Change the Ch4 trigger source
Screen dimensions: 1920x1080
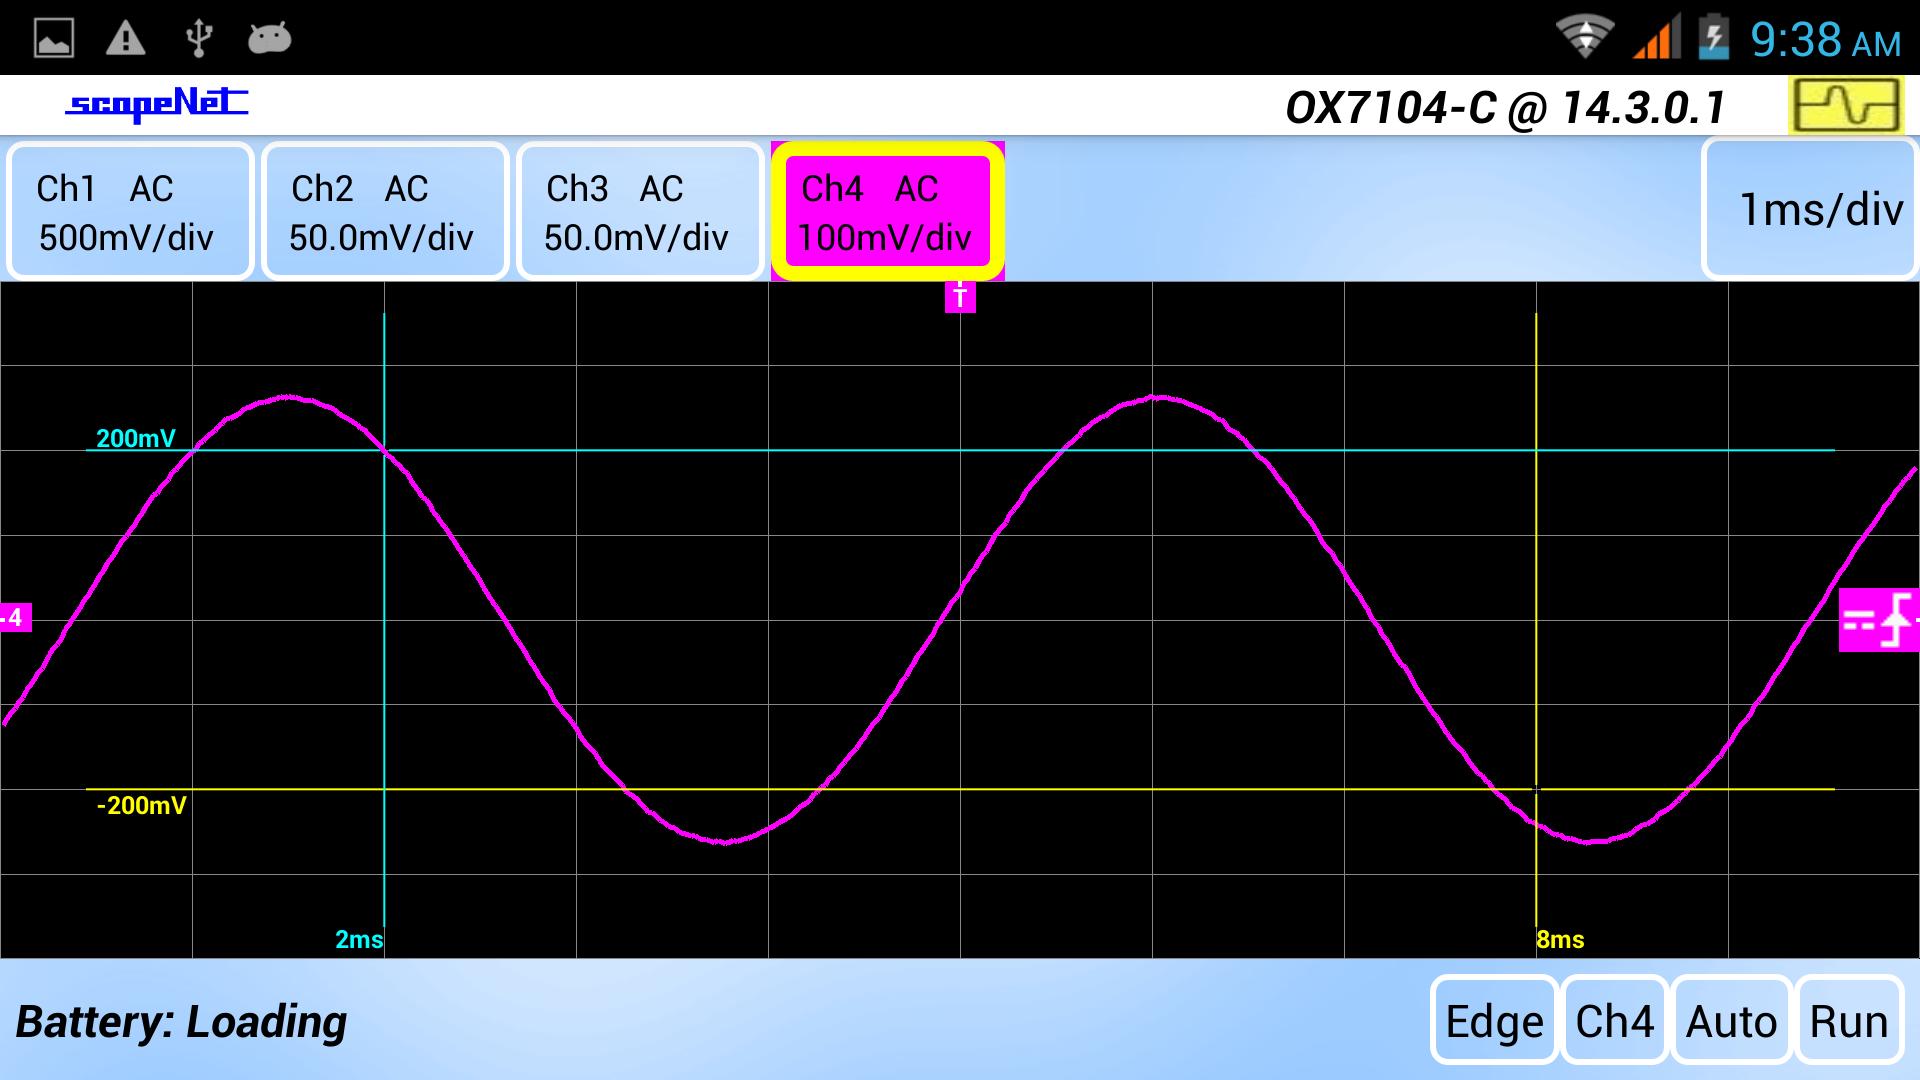coord(1614,1021)
